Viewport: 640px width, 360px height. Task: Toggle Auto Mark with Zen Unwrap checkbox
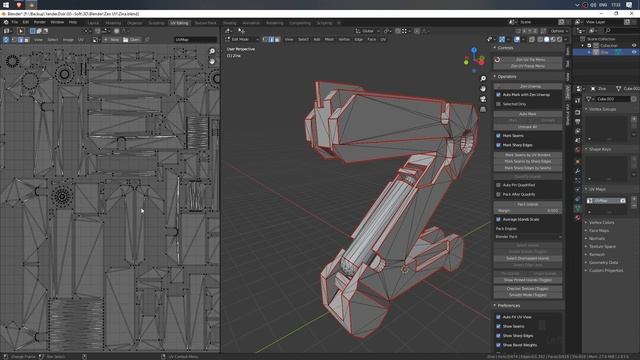[x=498, y=95]
